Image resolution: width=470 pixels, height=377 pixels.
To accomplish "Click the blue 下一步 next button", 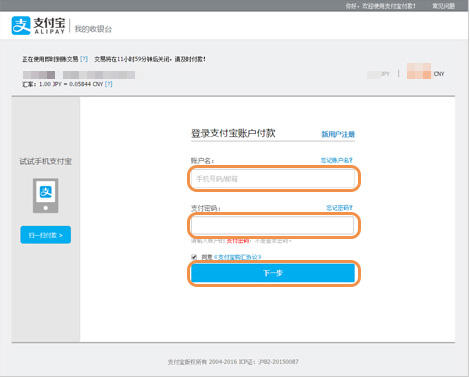I will [x=273, y=273].
